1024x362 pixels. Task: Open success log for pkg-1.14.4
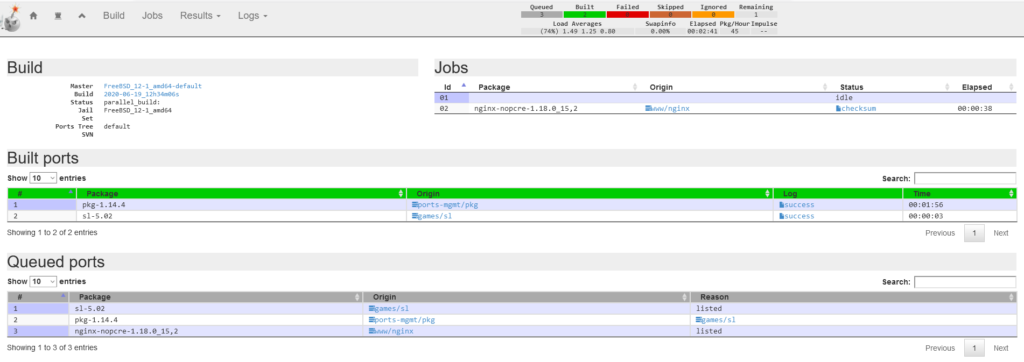pyautogui.click(x=799, y=205)
